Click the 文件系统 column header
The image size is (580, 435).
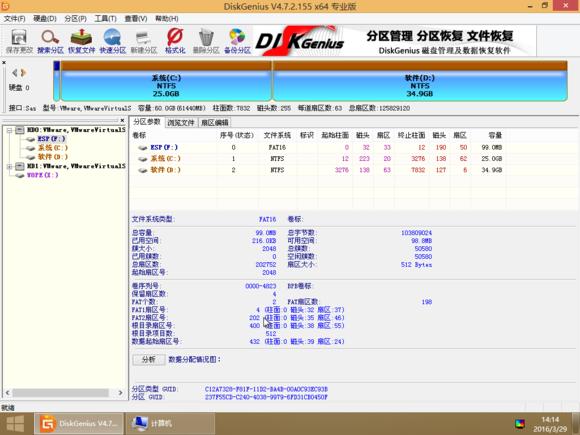click(277, 135)
